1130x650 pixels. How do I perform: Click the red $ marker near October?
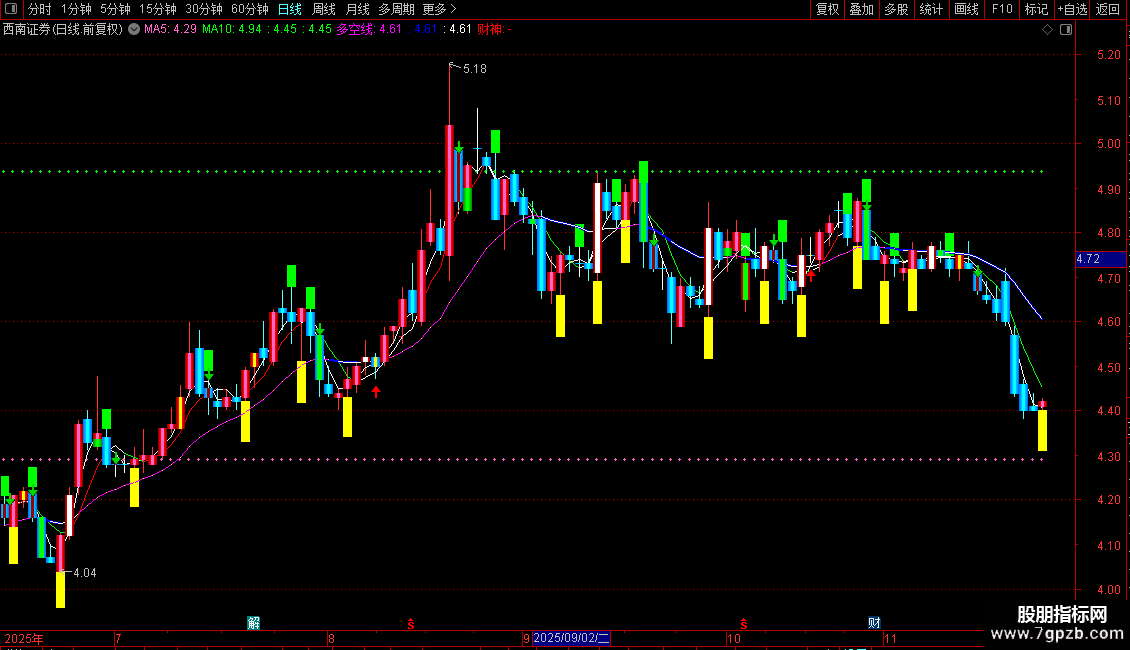(744, 624)
